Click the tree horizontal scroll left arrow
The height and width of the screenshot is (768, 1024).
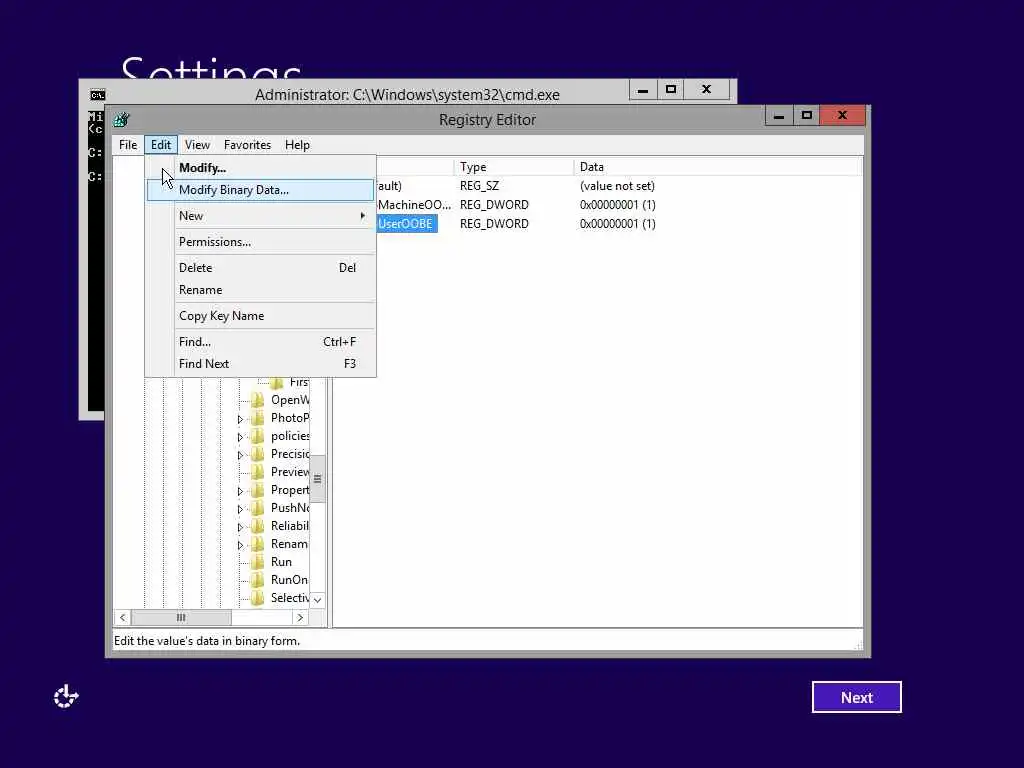tap(122, 617)
